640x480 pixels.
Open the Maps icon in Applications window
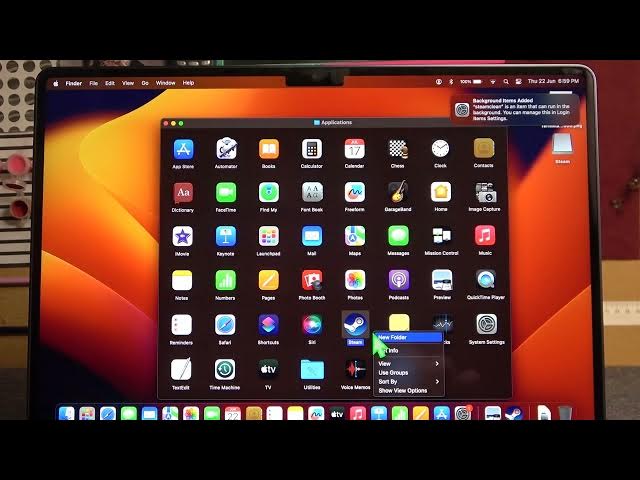point(355,236)
